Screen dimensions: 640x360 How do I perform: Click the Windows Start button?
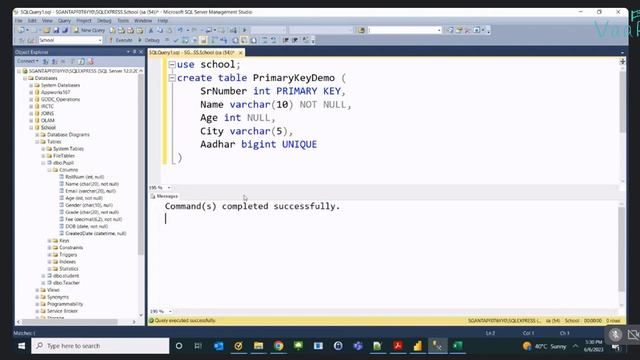[x=21, y=346]
